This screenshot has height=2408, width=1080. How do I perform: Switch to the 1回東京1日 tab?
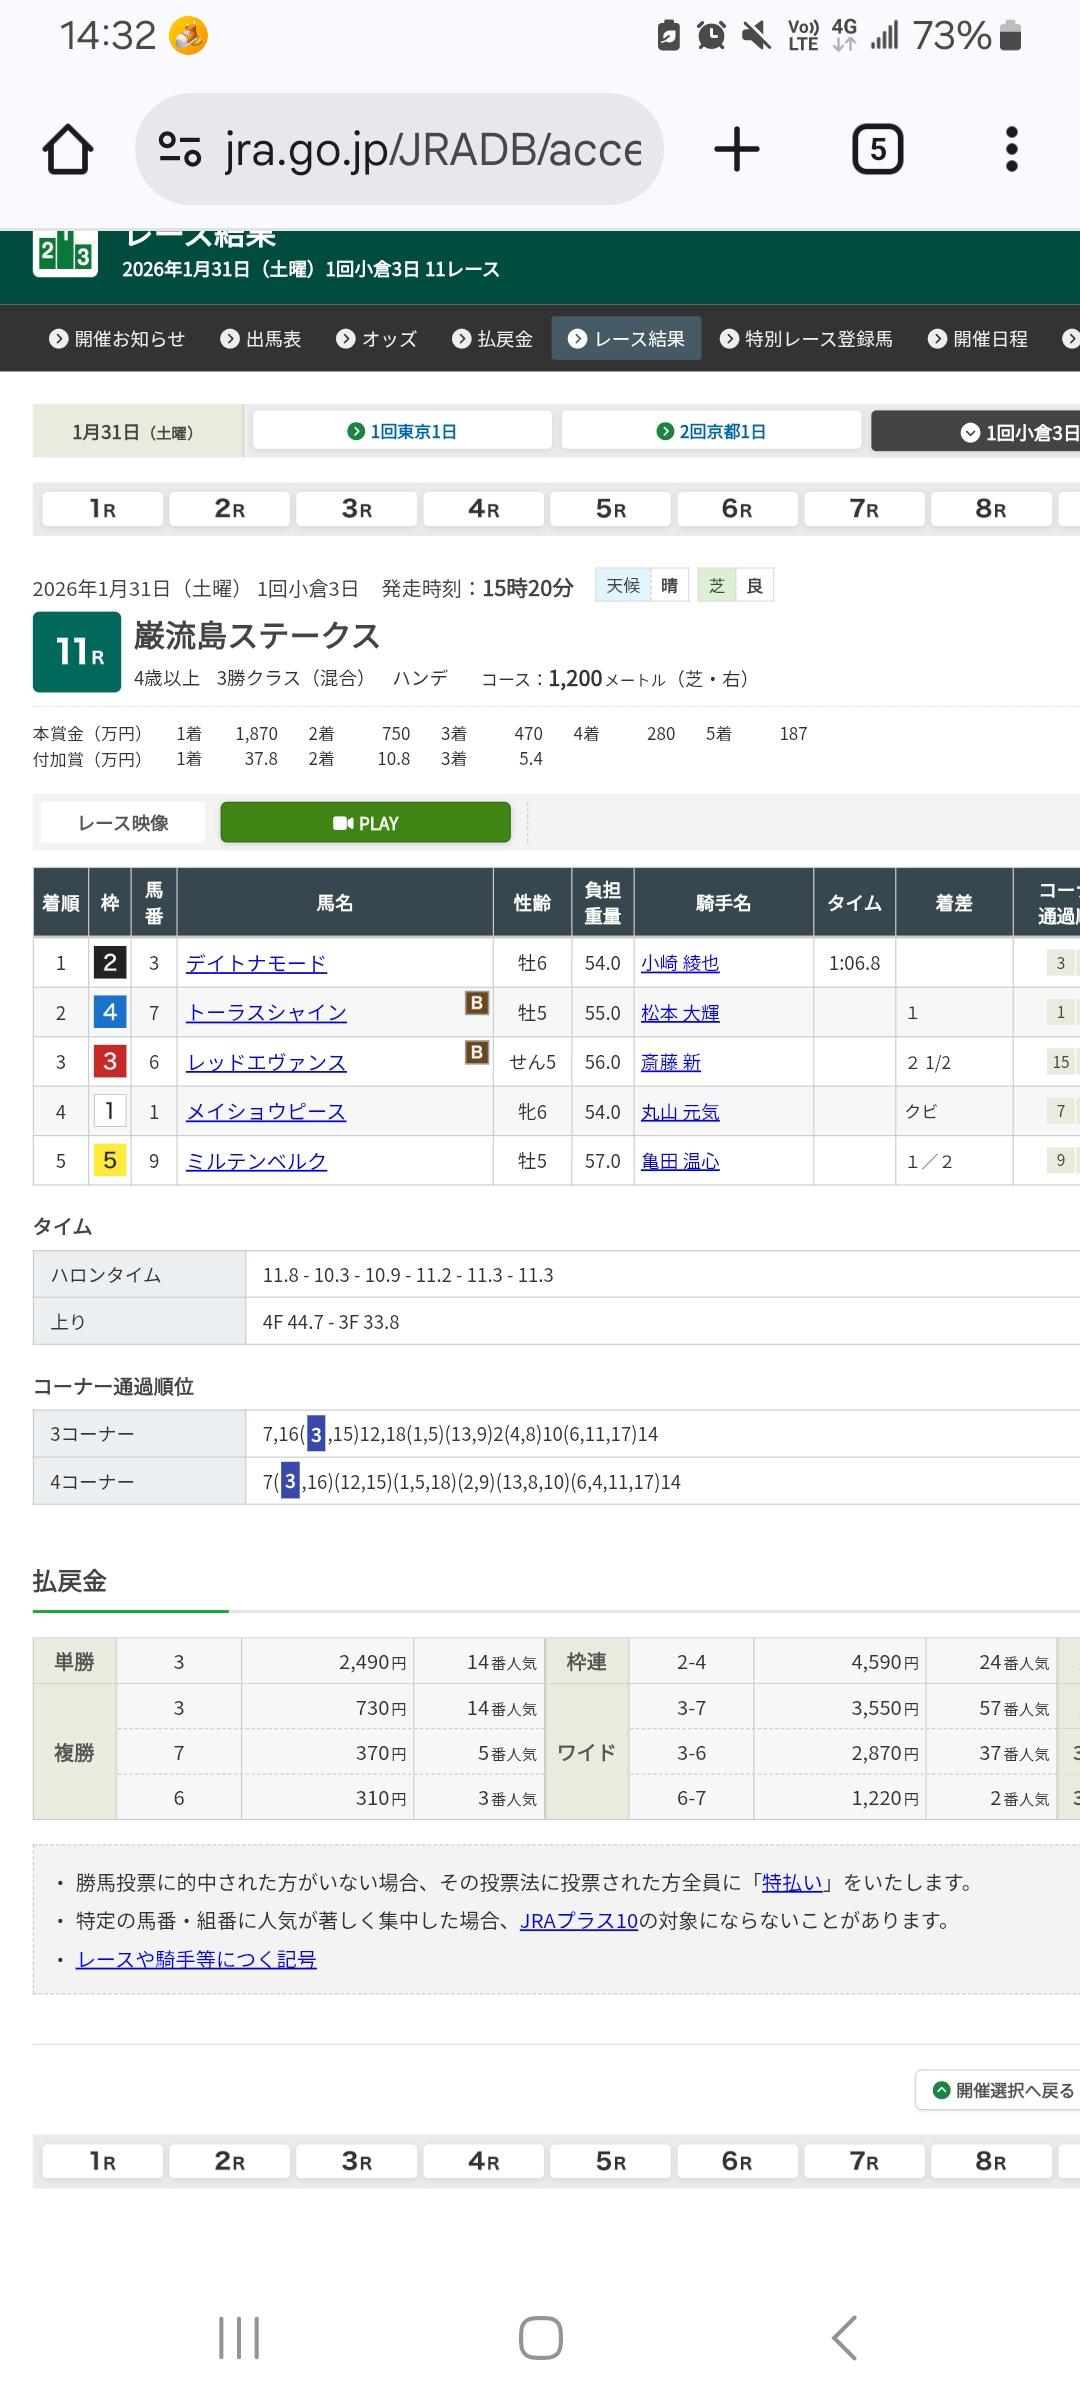[x=402, y=431]
